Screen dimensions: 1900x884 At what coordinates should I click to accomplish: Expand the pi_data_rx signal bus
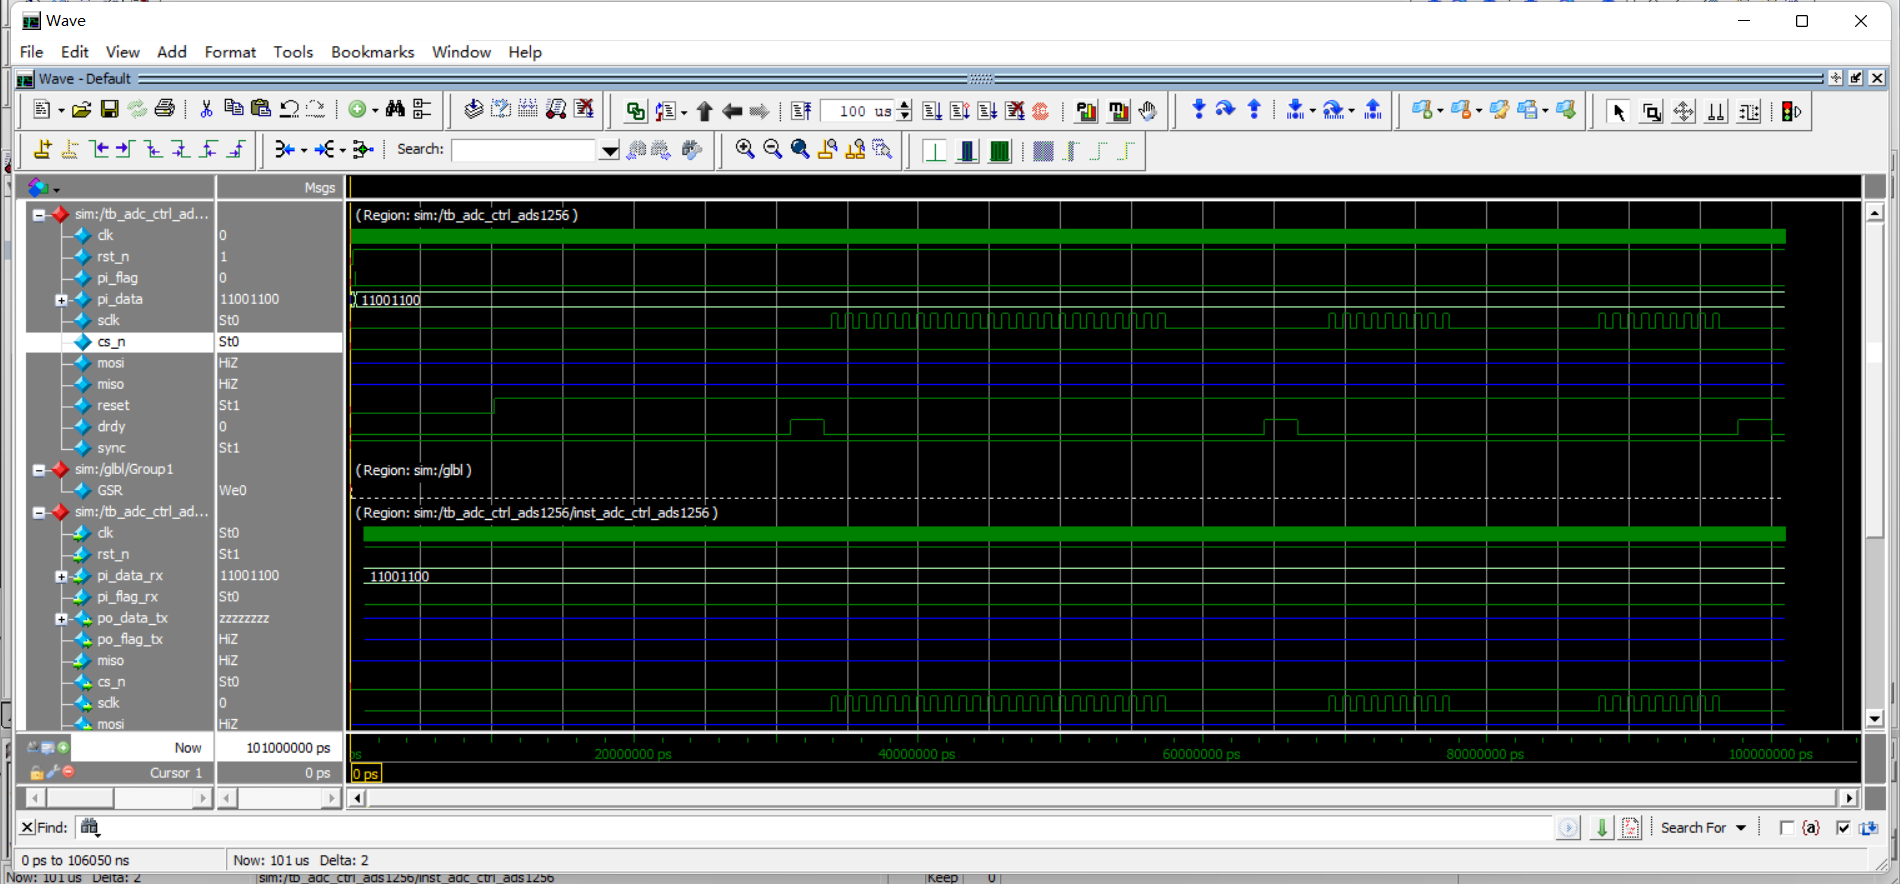tap(61, 576)
